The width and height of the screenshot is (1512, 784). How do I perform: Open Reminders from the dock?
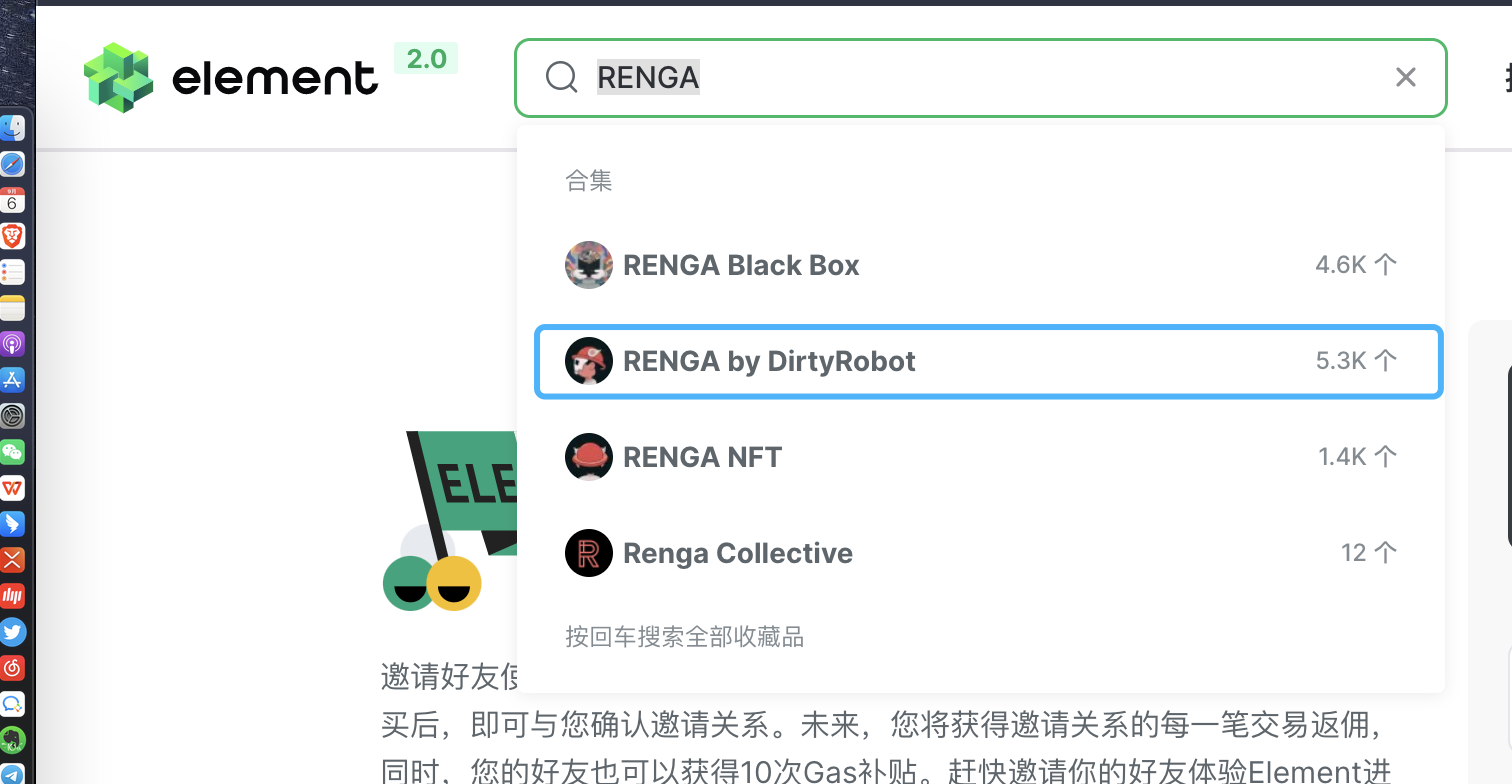[12, 272]
